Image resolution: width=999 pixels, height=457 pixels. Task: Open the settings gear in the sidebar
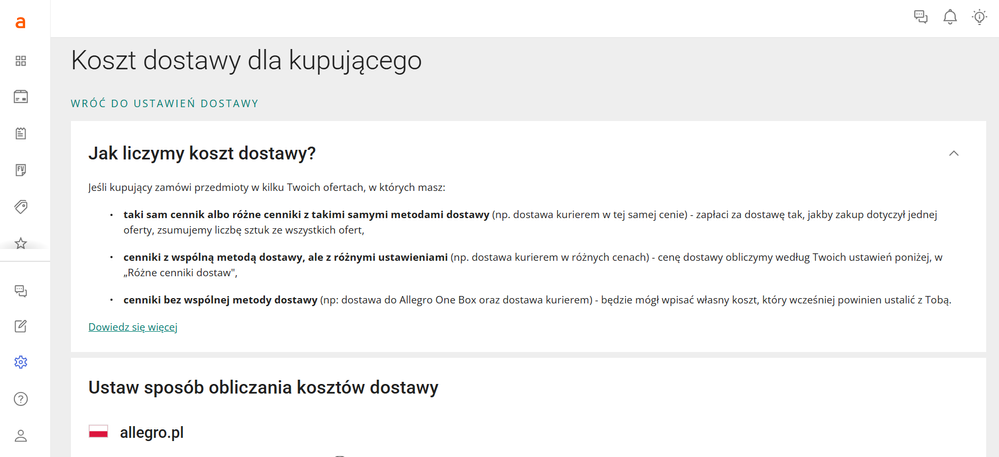[21, 362]
